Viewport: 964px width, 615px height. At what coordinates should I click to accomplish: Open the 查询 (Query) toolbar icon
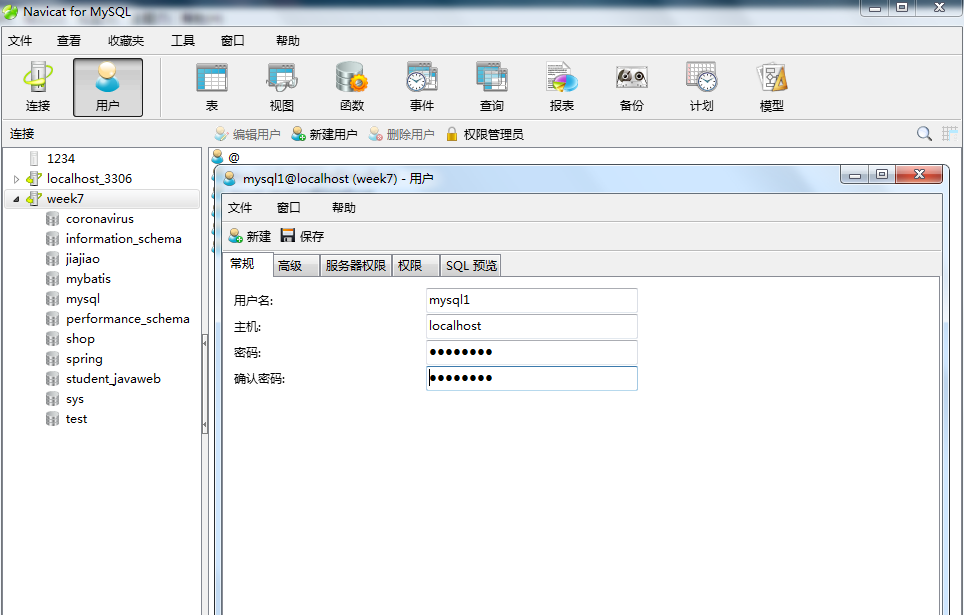click(491, 87)
